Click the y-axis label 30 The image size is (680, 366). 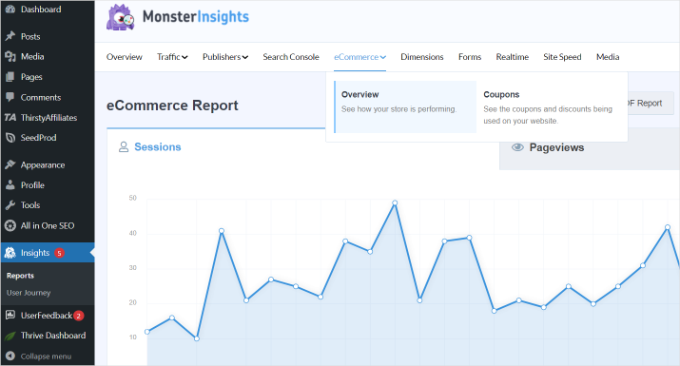point(133,268)
